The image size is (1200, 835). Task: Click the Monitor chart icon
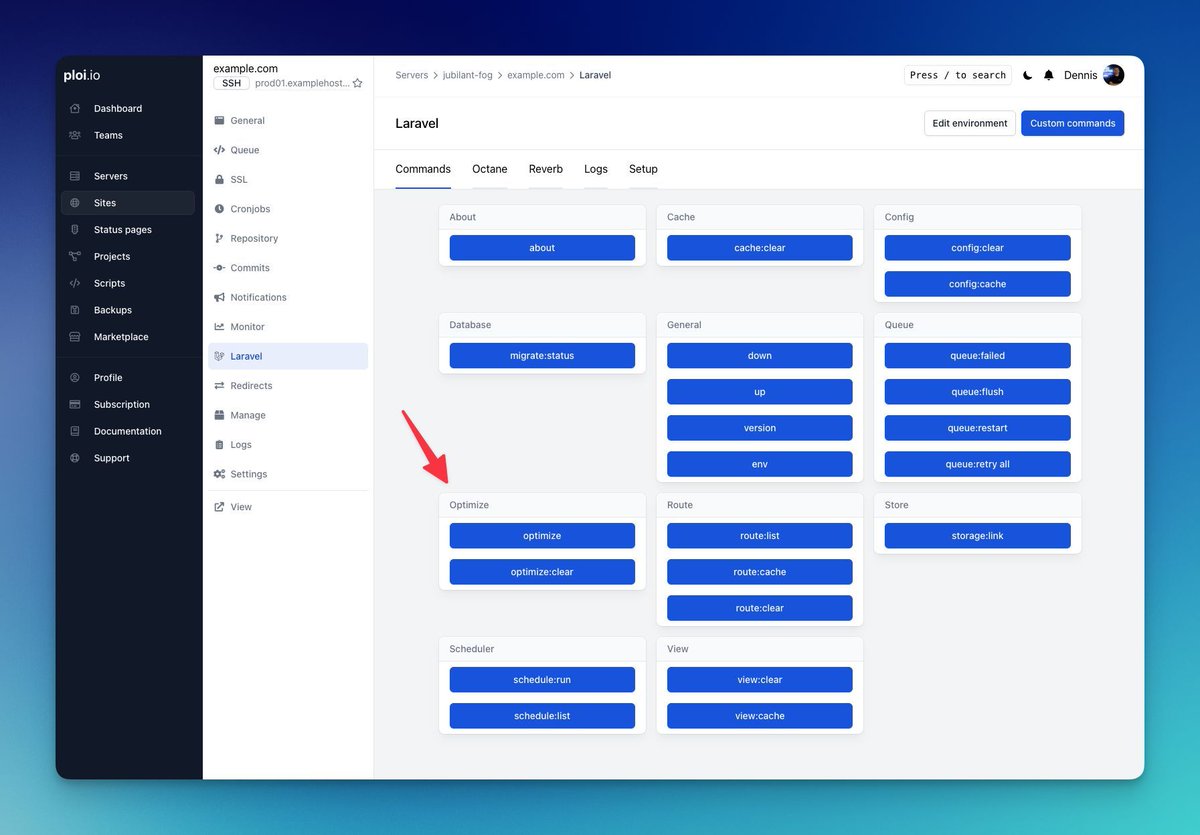pyautogui.click(x=220, y=327)
